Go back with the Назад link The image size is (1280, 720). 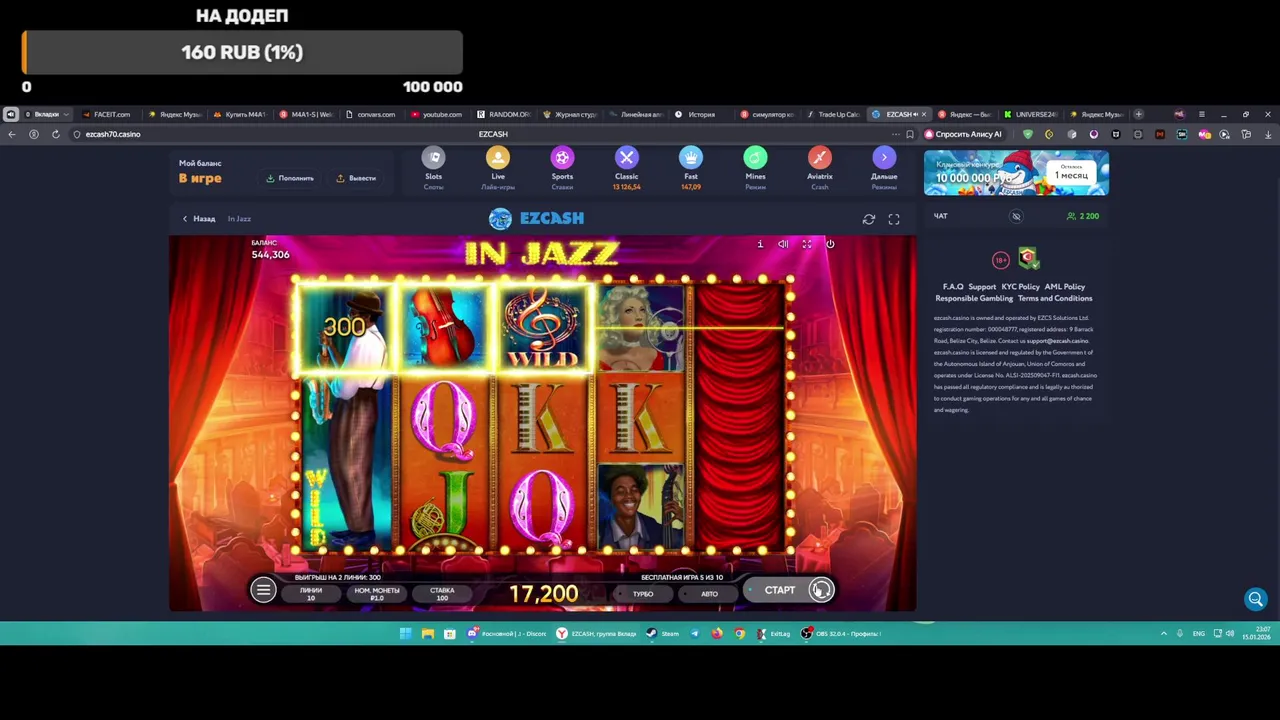(x=198, y=219)
